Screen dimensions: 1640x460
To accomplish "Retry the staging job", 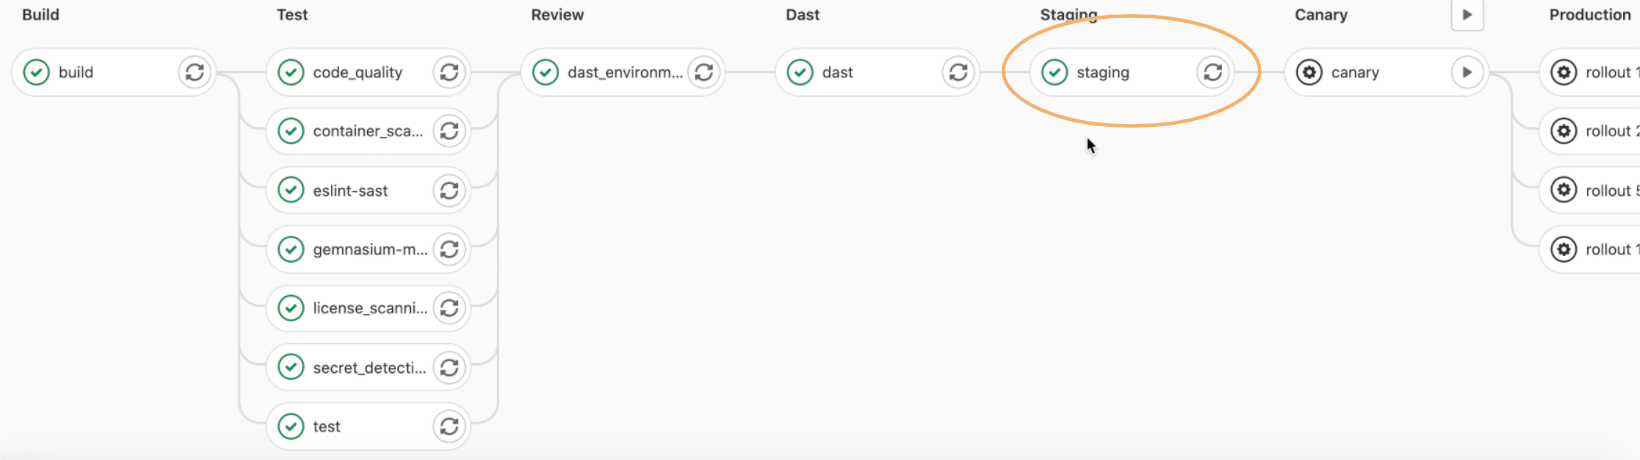I will tap(1213, 72).
